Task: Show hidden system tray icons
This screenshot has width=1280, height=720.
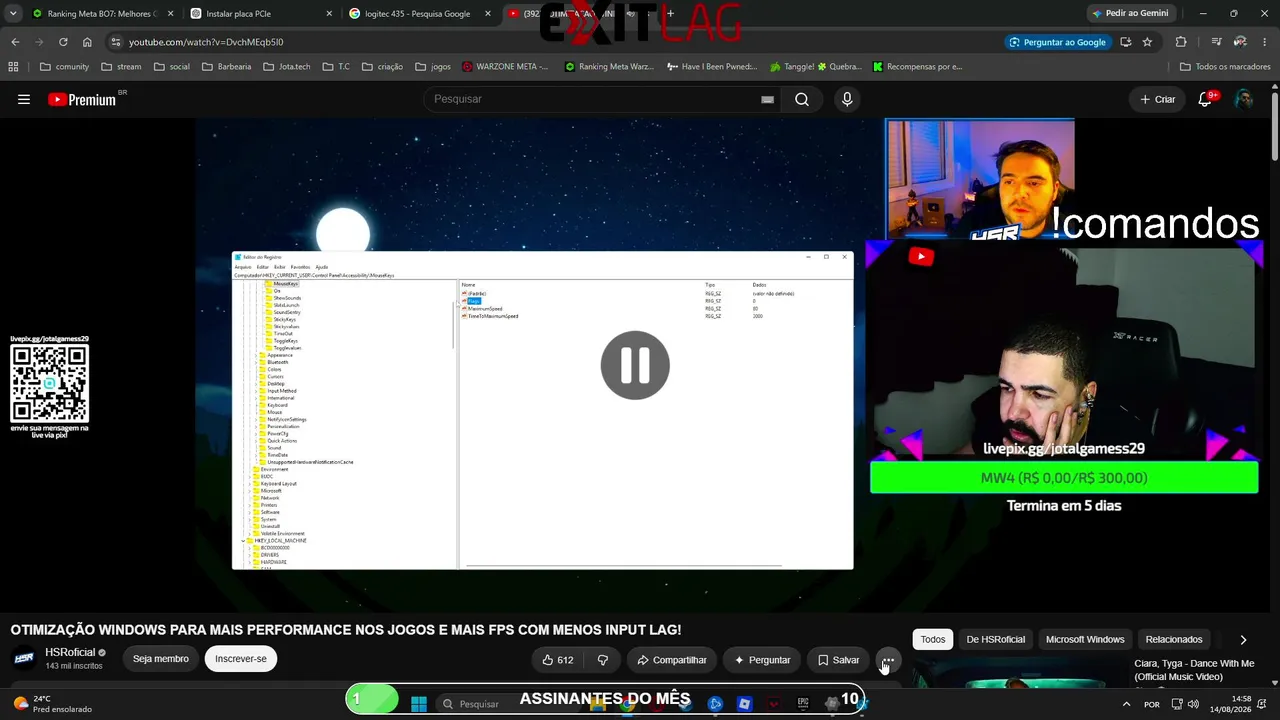Action: click(x=1127, y=704)
